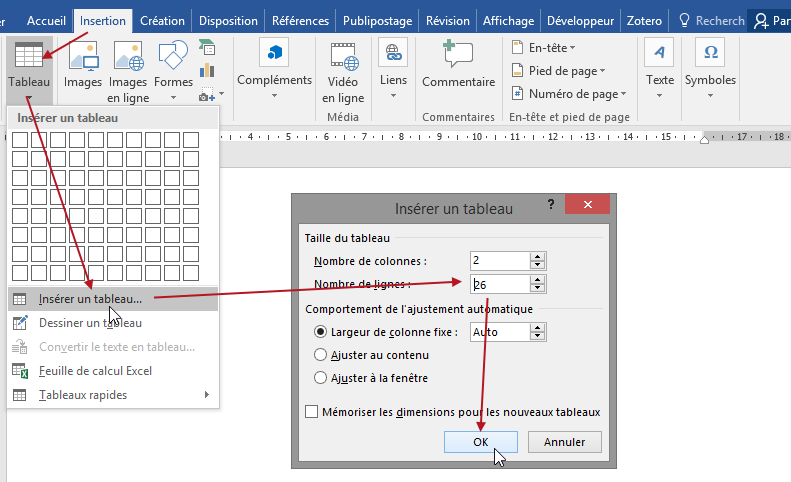Screen dimensions: 791x482
Task: Increase Nombre de lignes spinner up
Action: click(538, 280)
